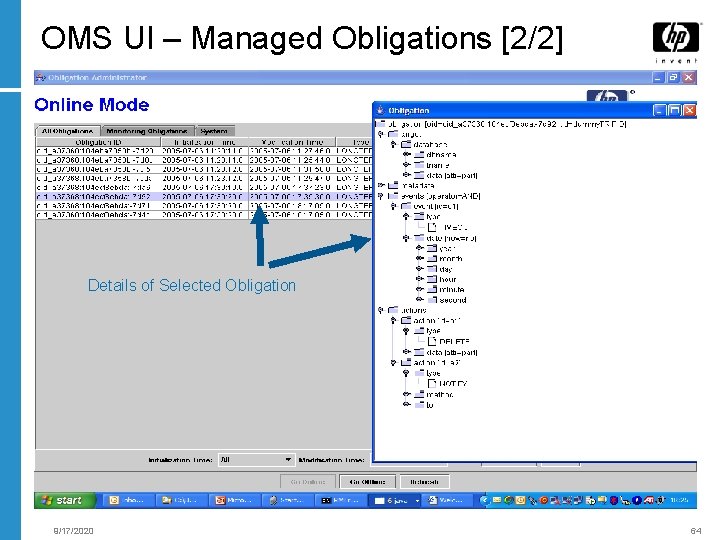This screenshot has height=540, width=720.
Task: Select the highlighted obligation row in table
Action: 204,197
